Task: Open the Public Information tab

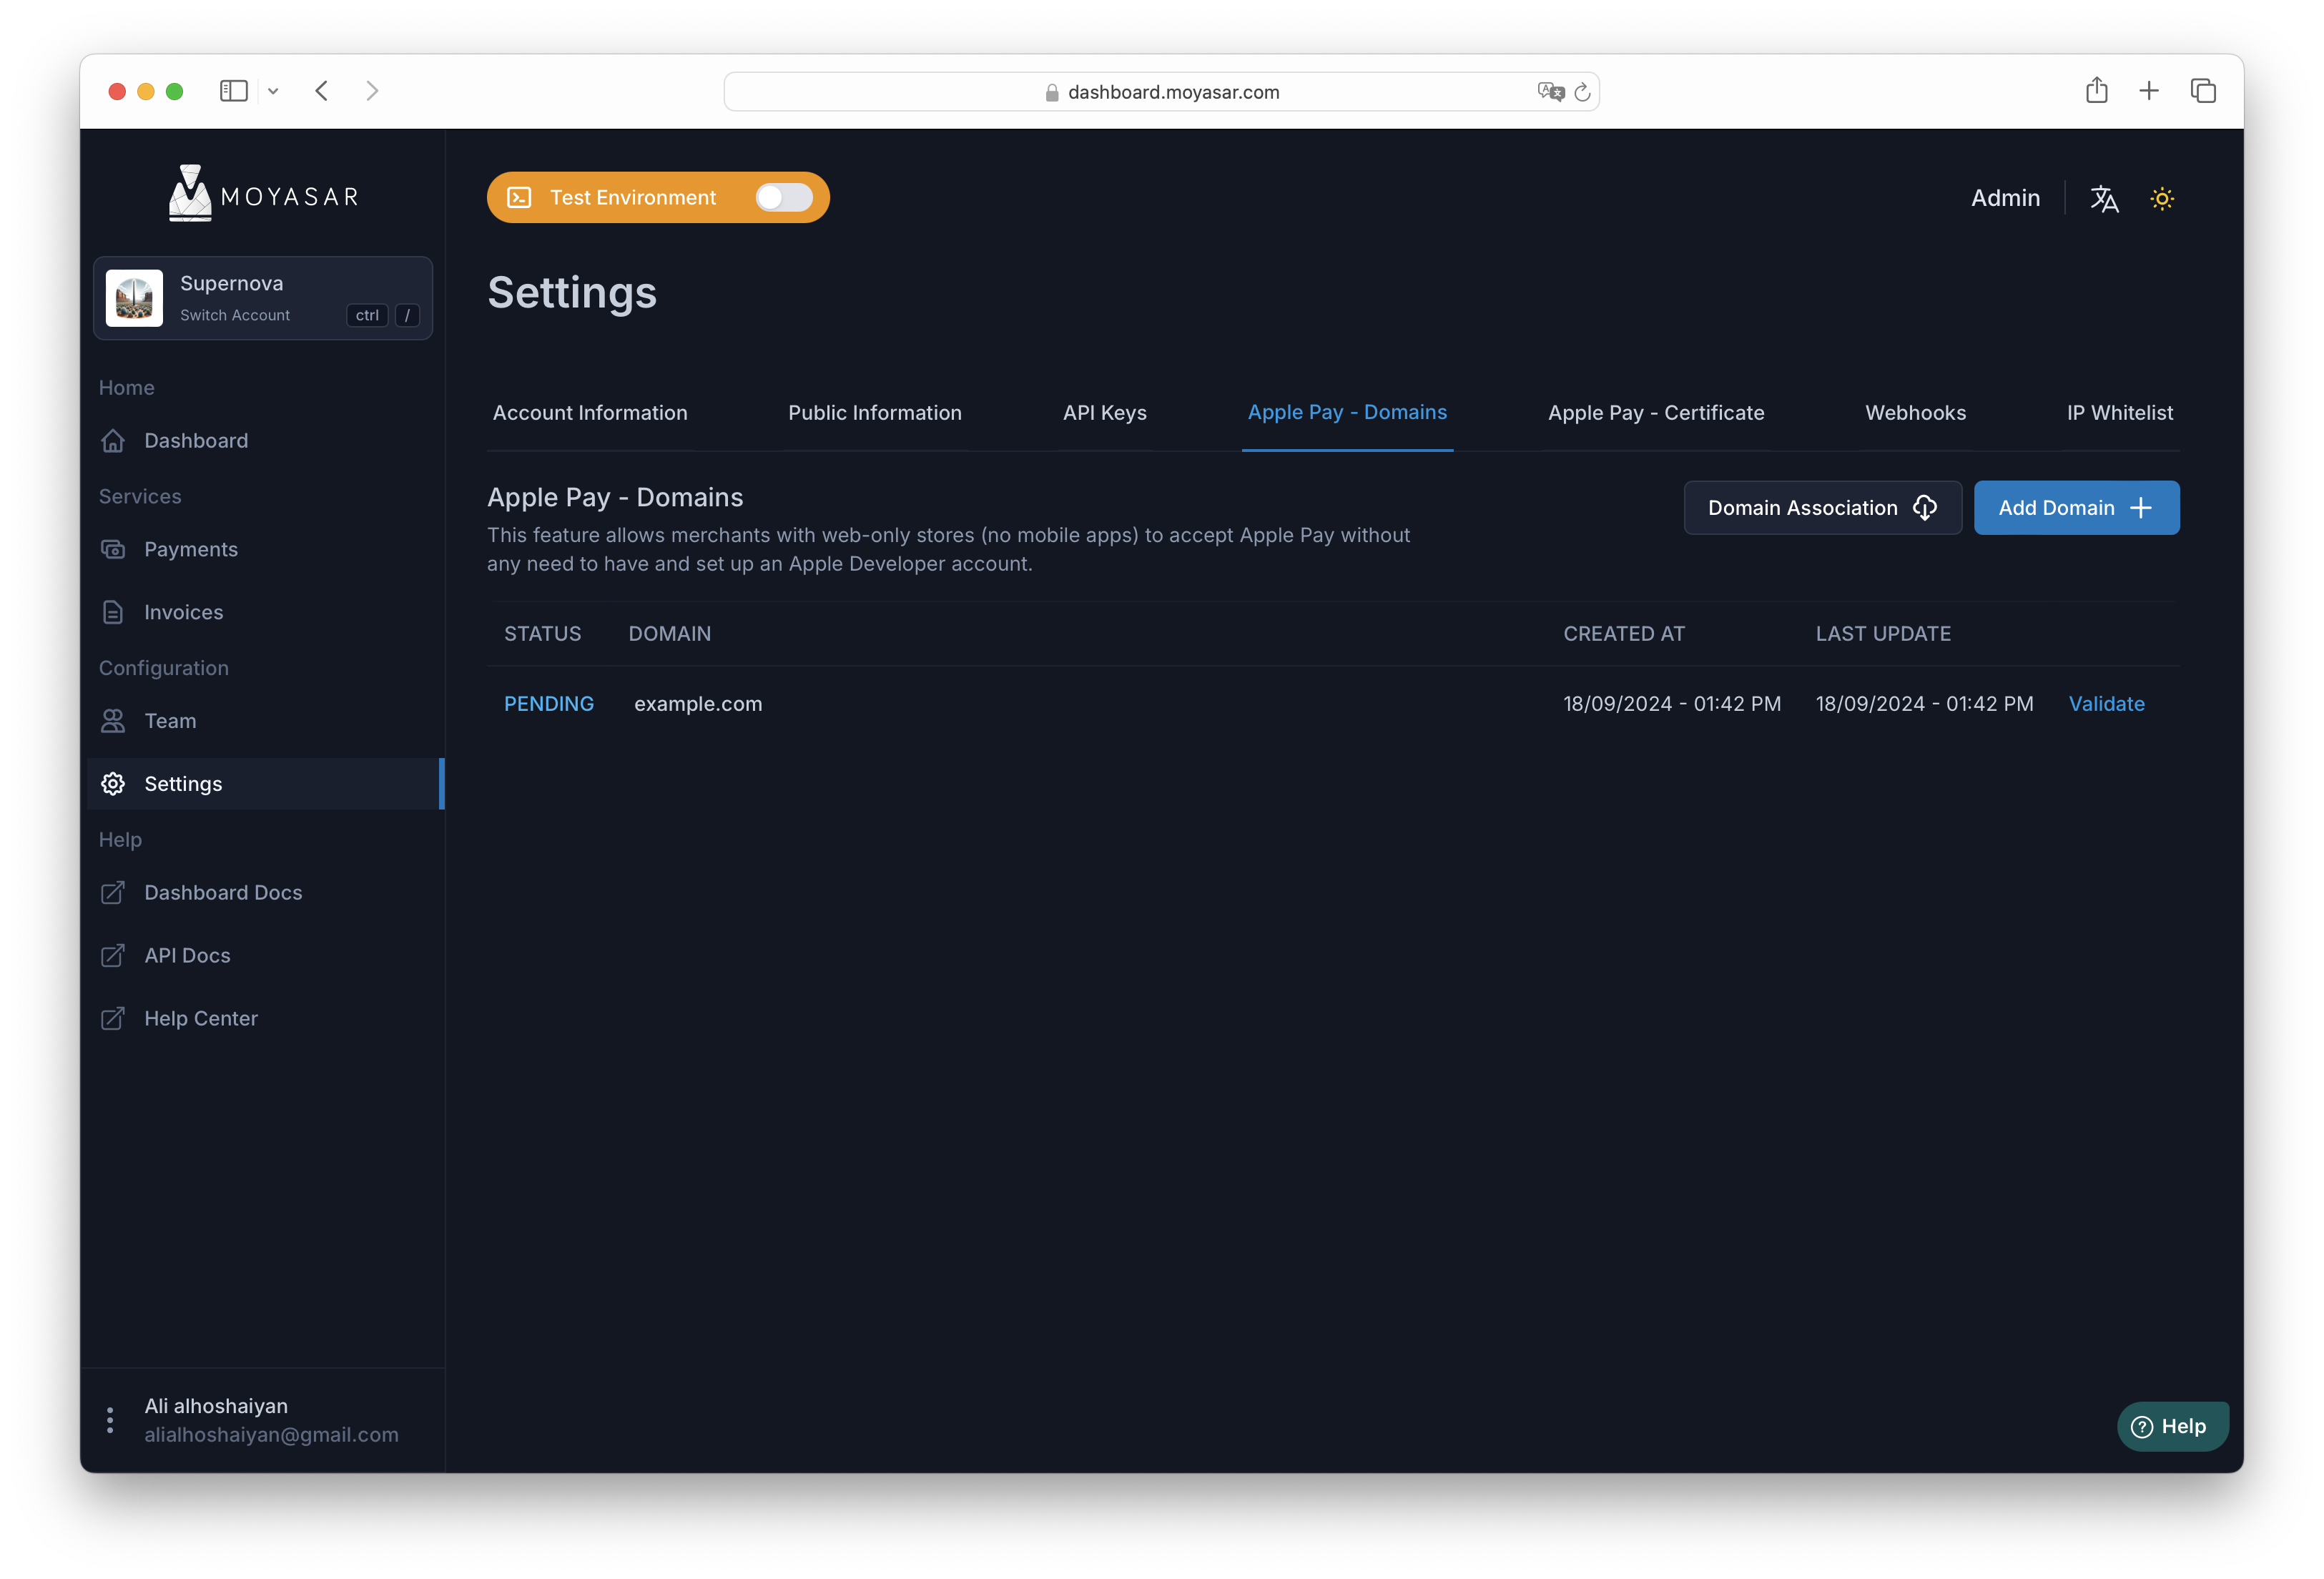Action: (874, 412)
